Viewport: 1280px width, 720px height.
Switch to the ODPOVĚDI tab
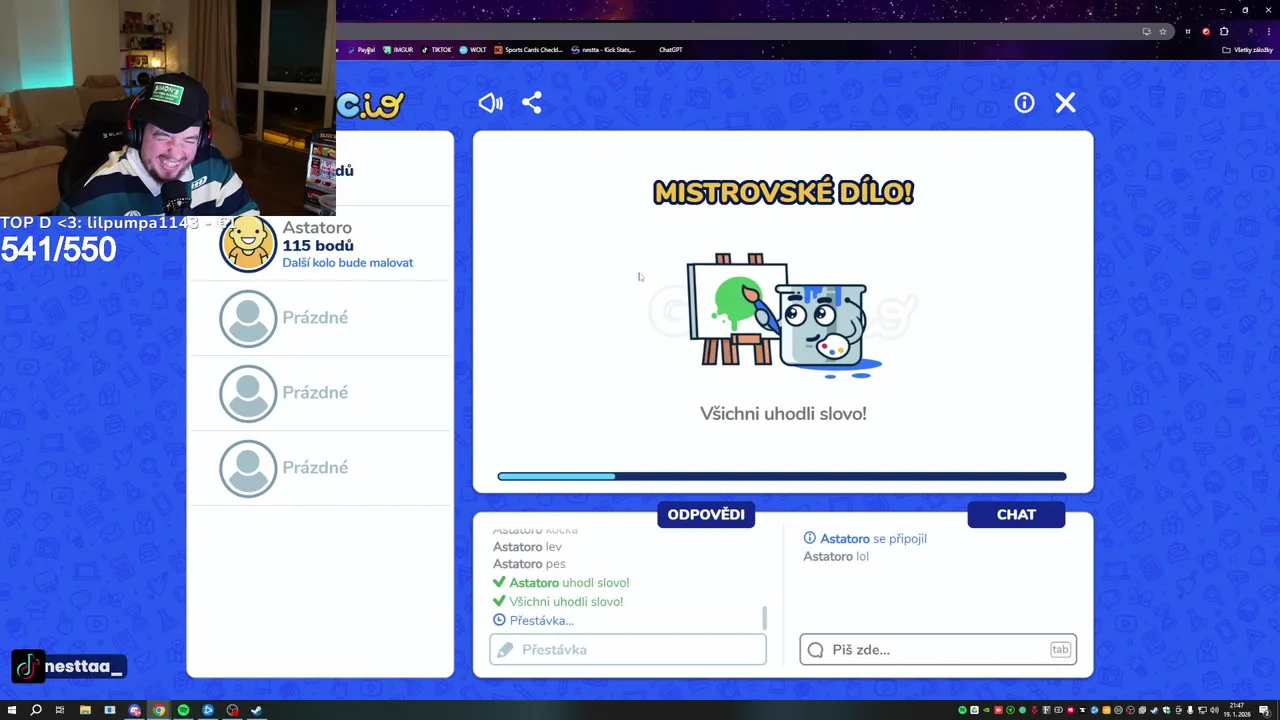coord(706,514)
